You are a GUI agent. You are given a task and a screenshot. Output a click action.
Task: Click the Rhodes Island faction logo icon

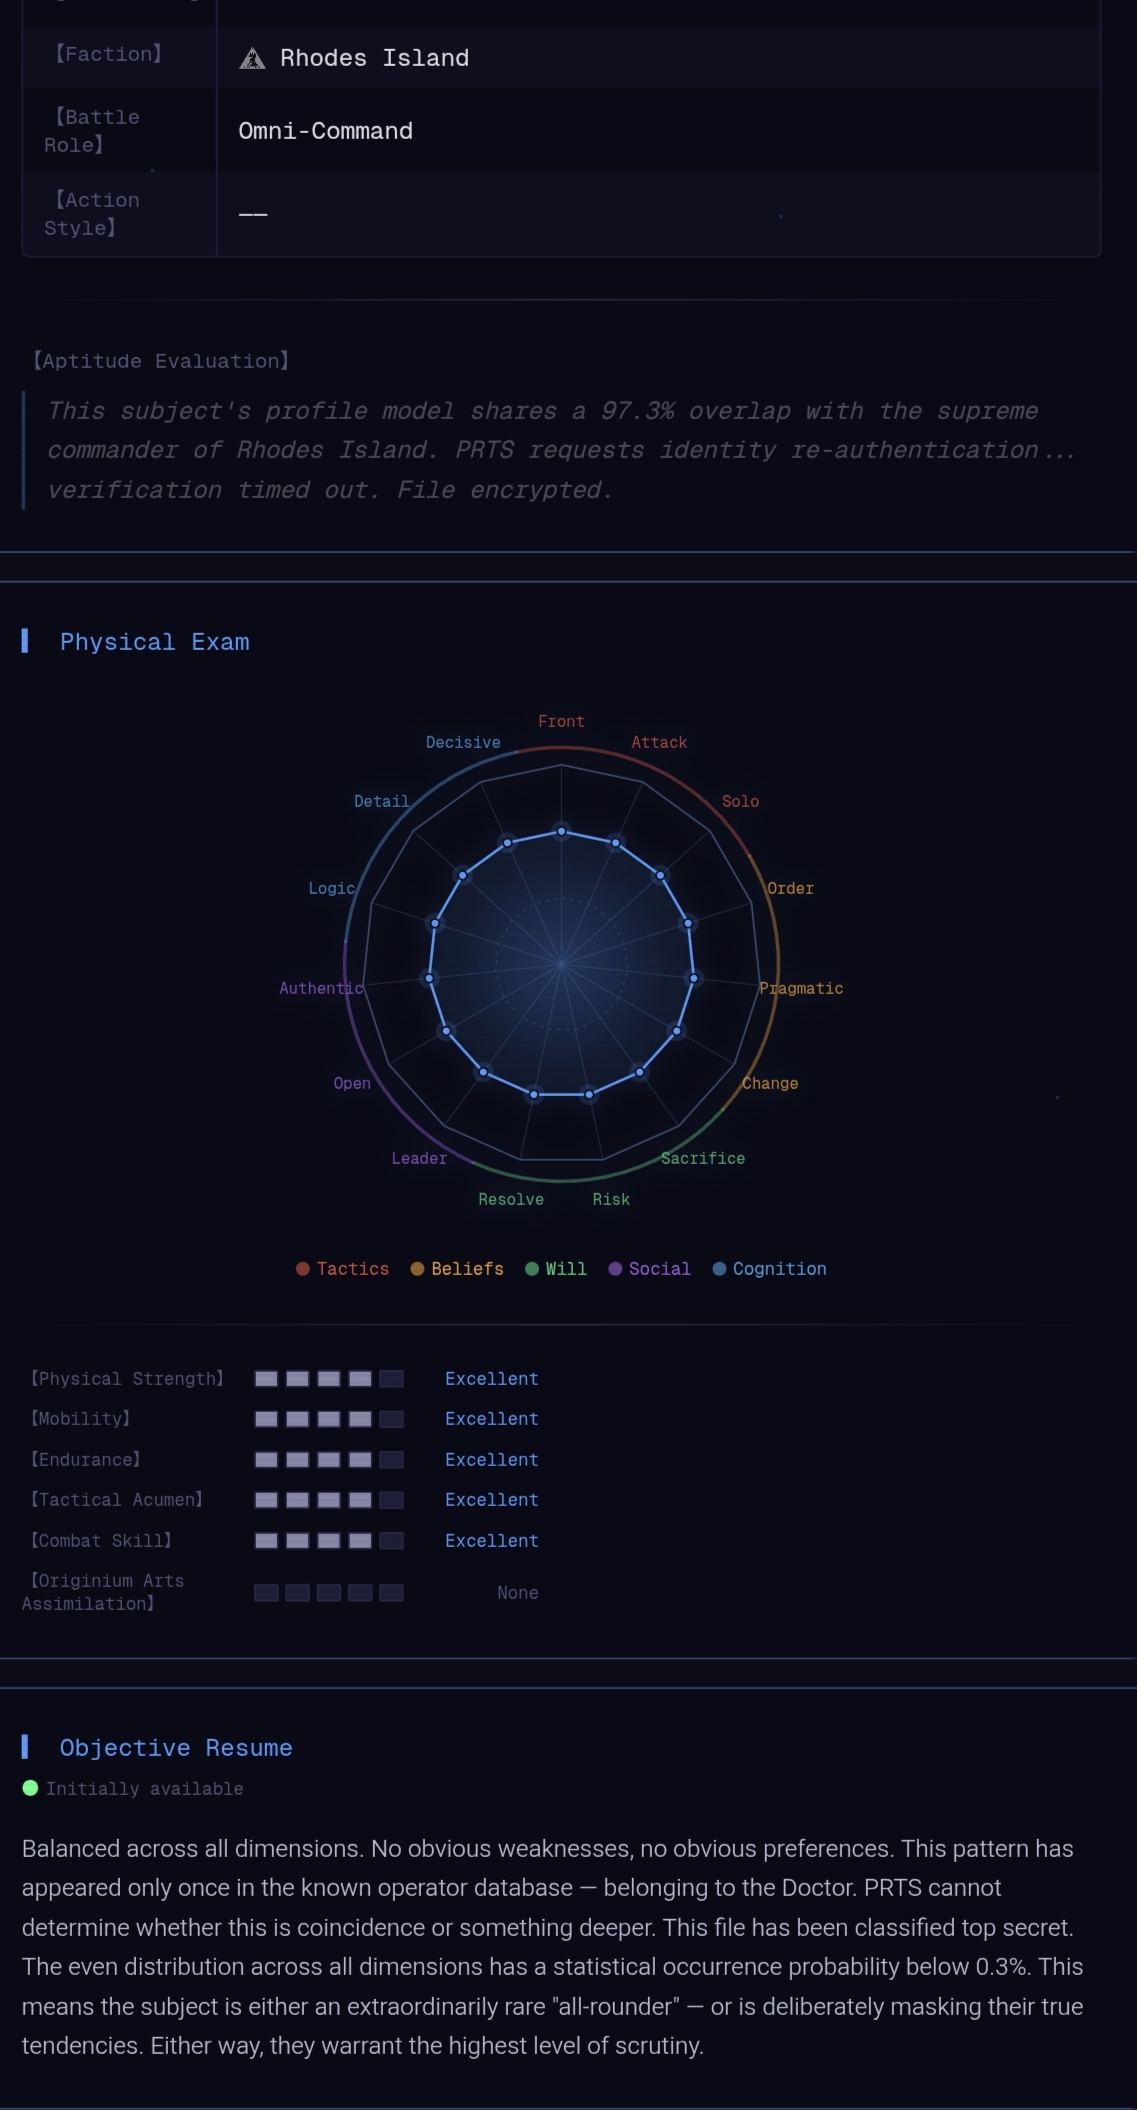tap(252, 58)
